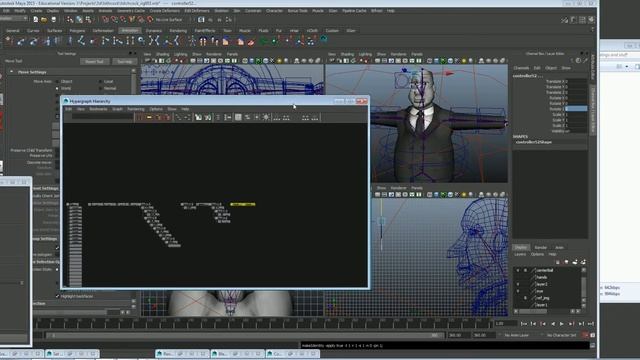Viewport: 640px width, 360px height.
Task: Toggle the Highlight backfaces checkbox
Action: tap(57, 296)
